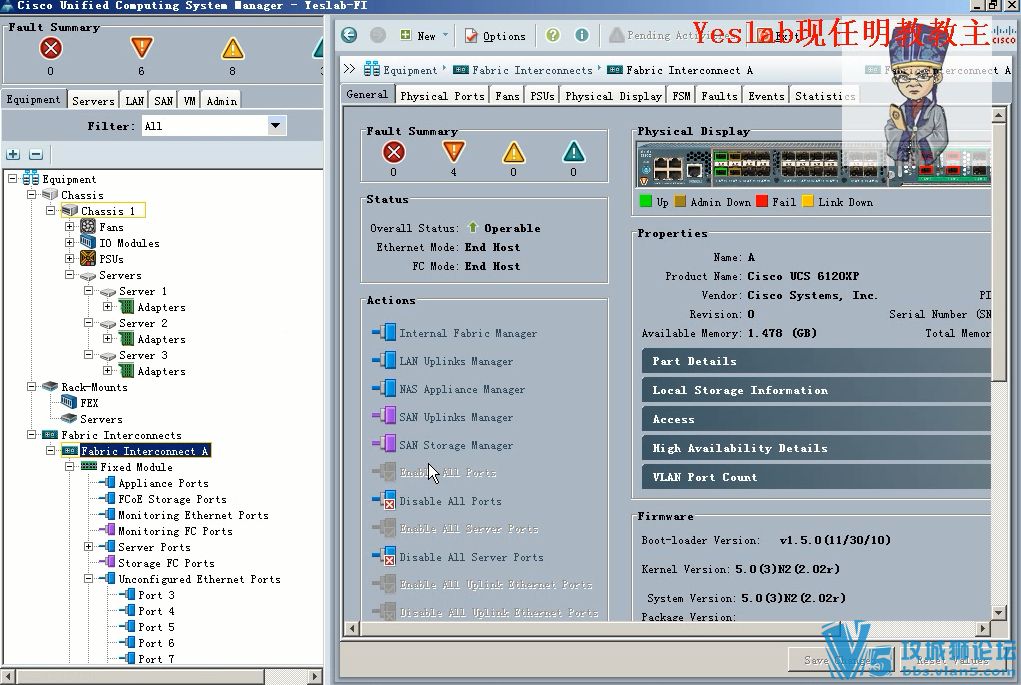Viewport: 1021px width, 685px height.
Task: Open the FSM tab
Action: tap(681, 96)
